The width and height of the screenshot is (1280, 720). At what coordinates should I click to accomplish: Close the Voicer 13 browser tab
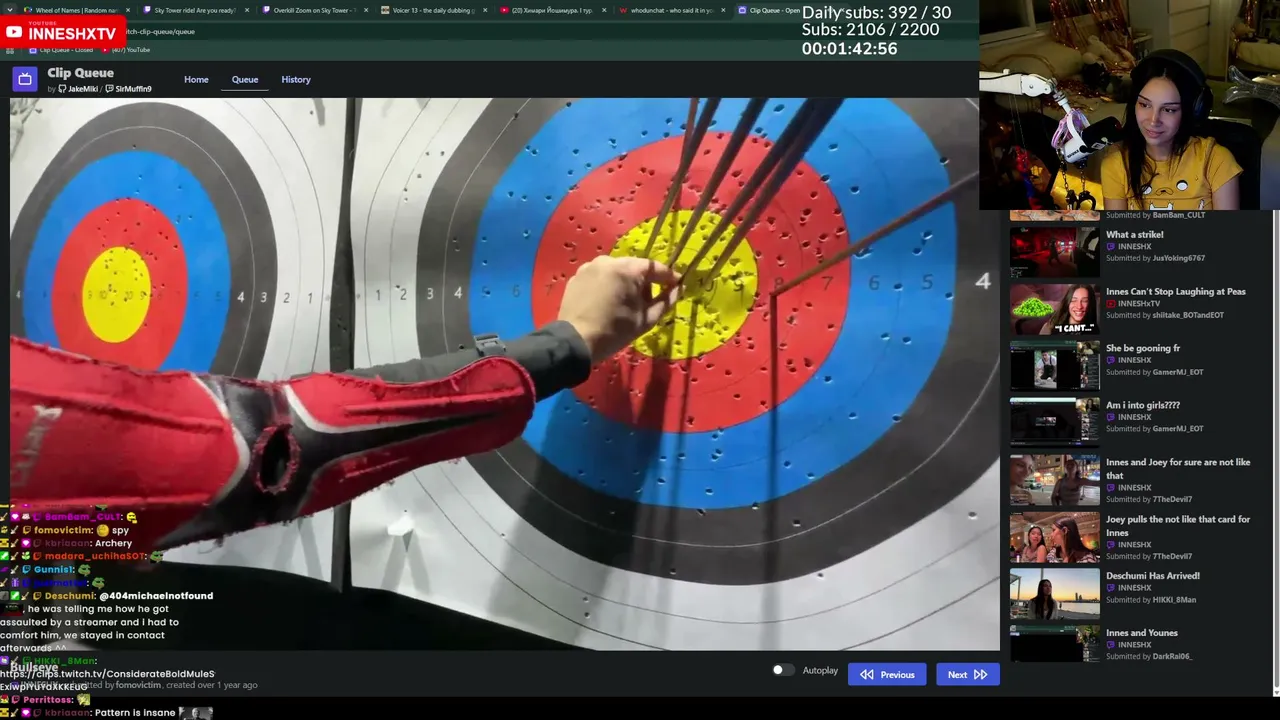[x=485, y=10]
